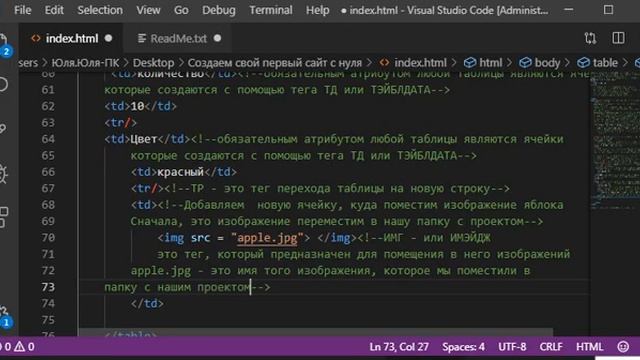
Task: Change indentation via Spaces: 4
Action: [463, 347]
